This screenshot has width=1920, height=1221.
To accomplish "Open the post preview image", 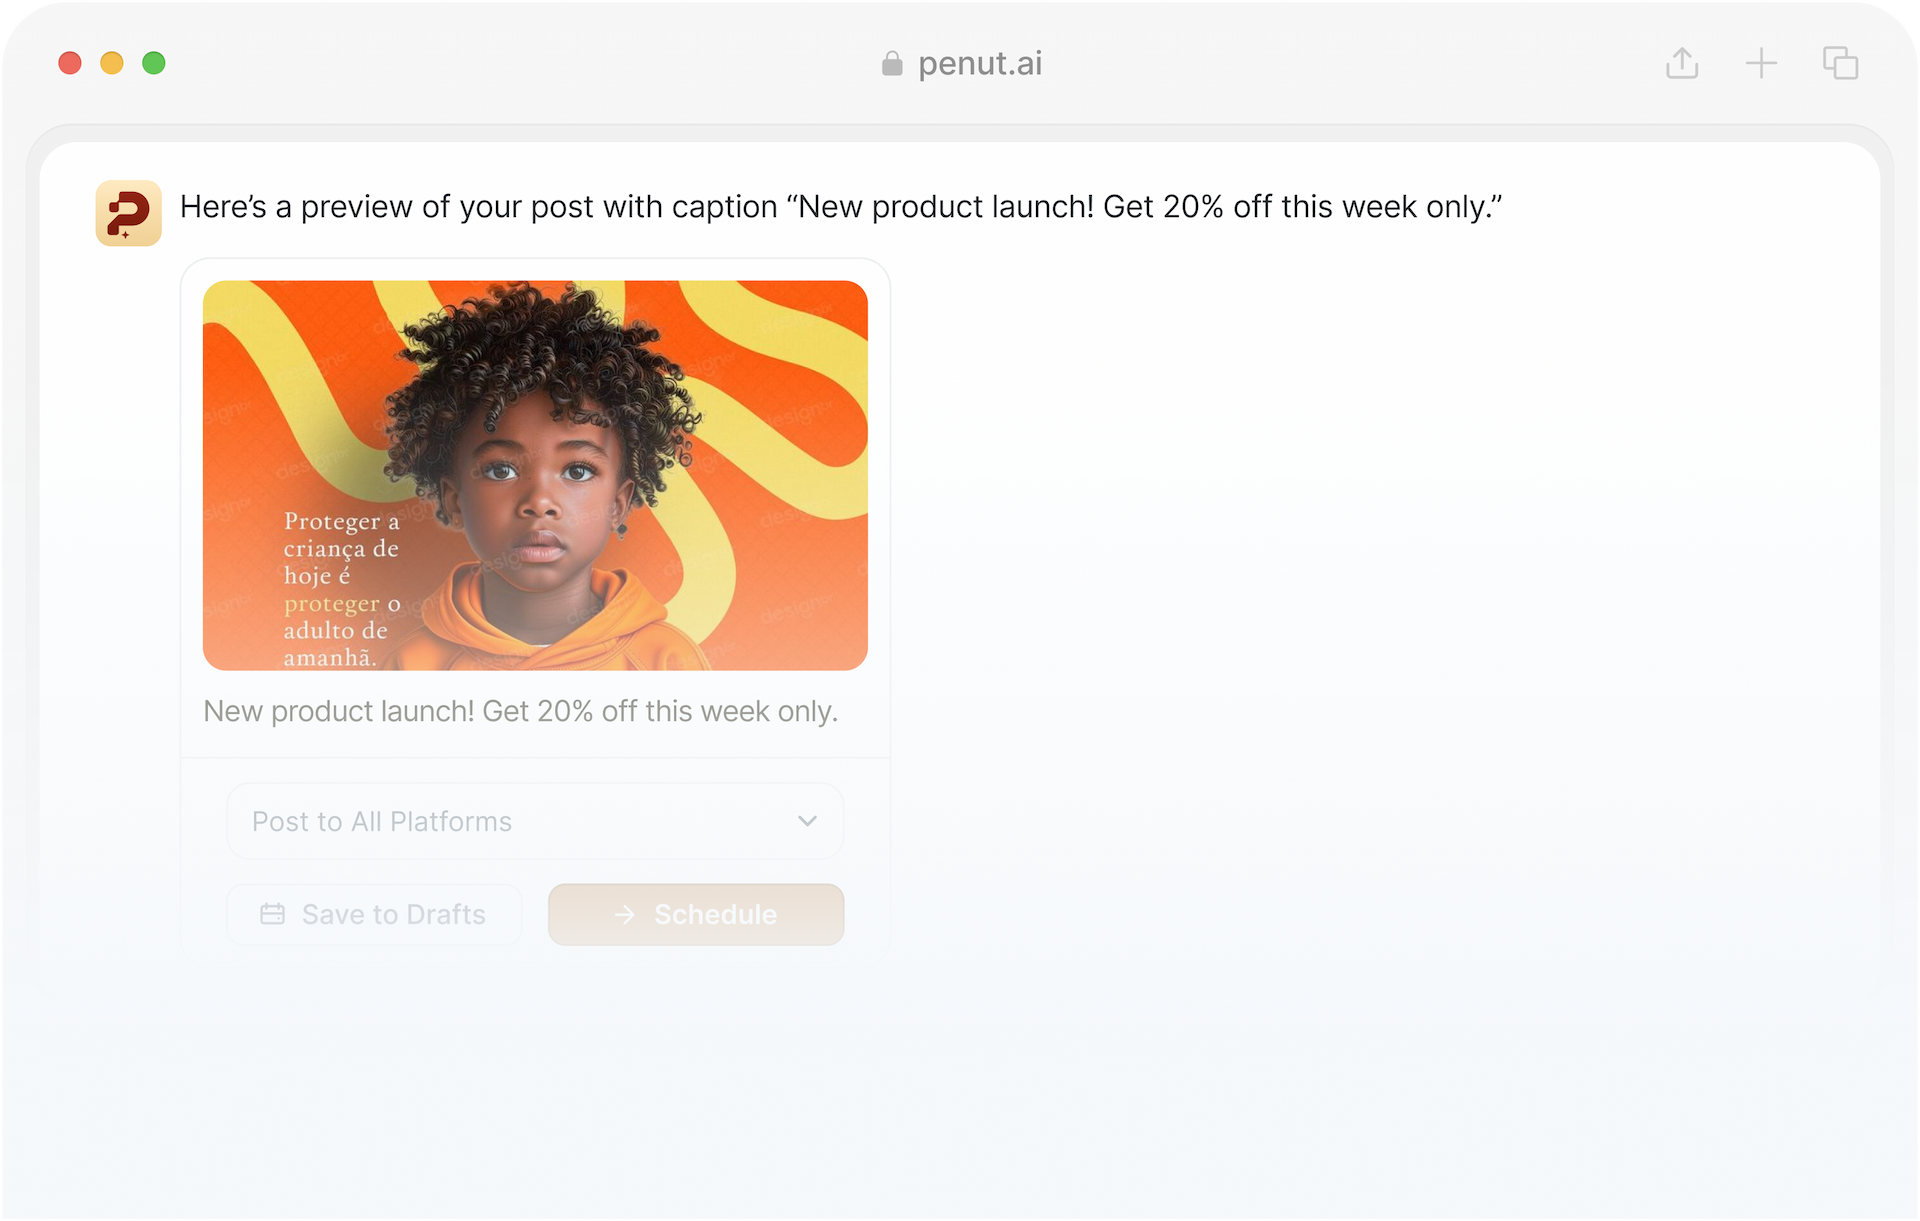I will click(535, 475).
